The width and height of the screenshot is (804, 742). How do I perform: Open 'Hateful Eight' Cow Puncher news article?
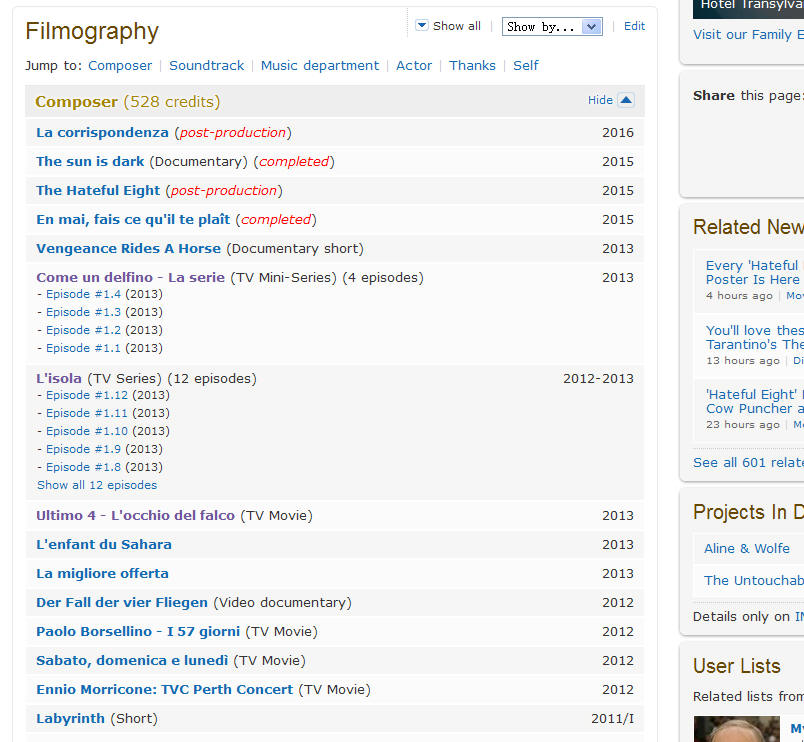pyautogui.click(x=754, y=402)
